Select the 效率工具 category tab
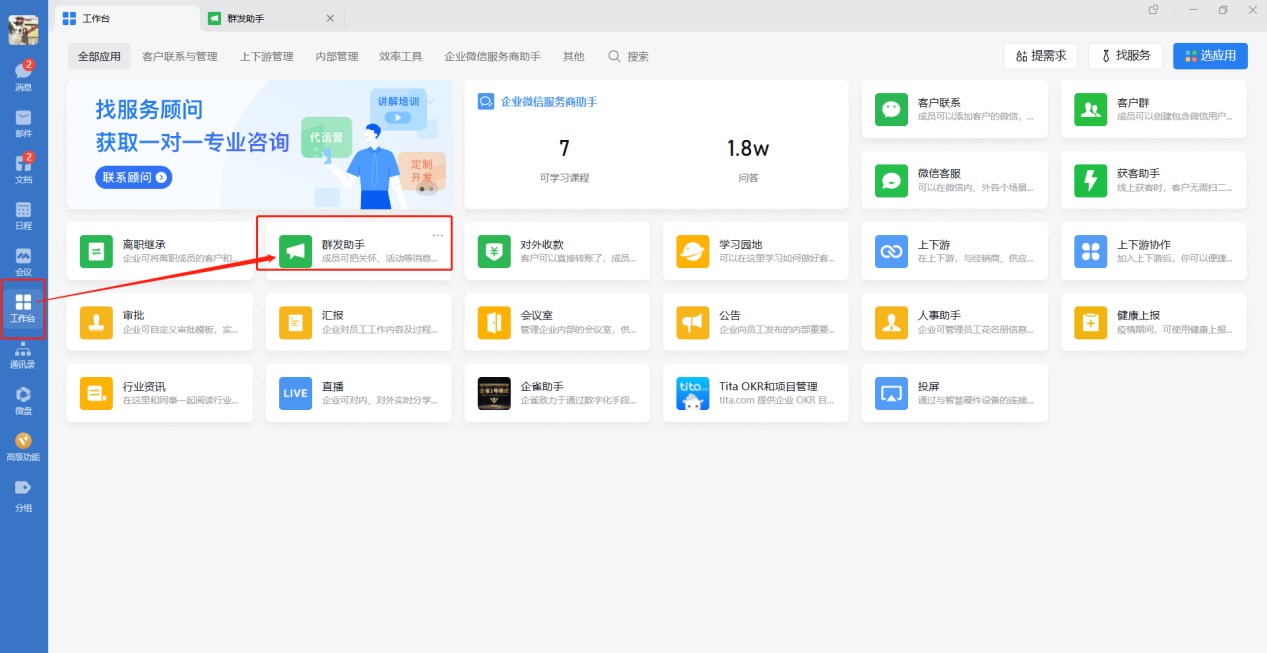 tap(401, 57)
